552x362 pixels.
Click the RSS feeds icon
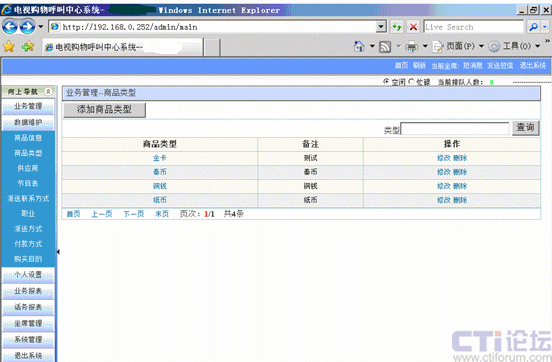pos(385,46)
